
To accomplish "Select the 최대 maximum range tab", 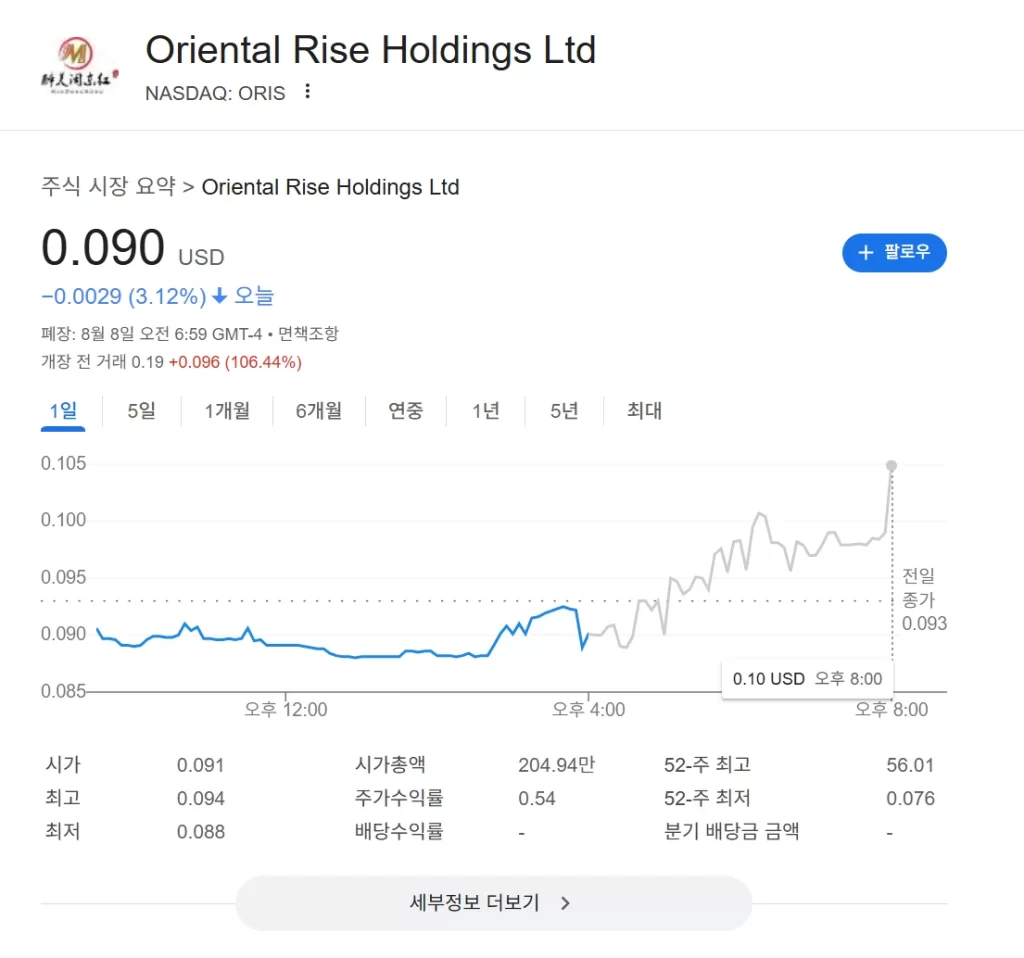I will tap(644, 411).
